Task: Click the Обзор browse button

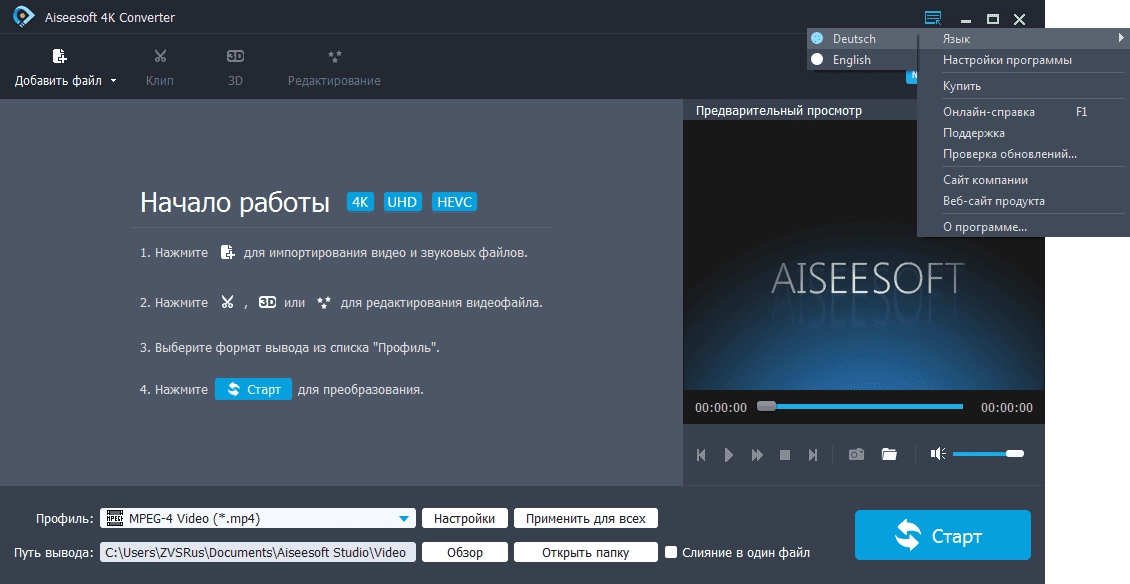Action: (x=465, y=552)
